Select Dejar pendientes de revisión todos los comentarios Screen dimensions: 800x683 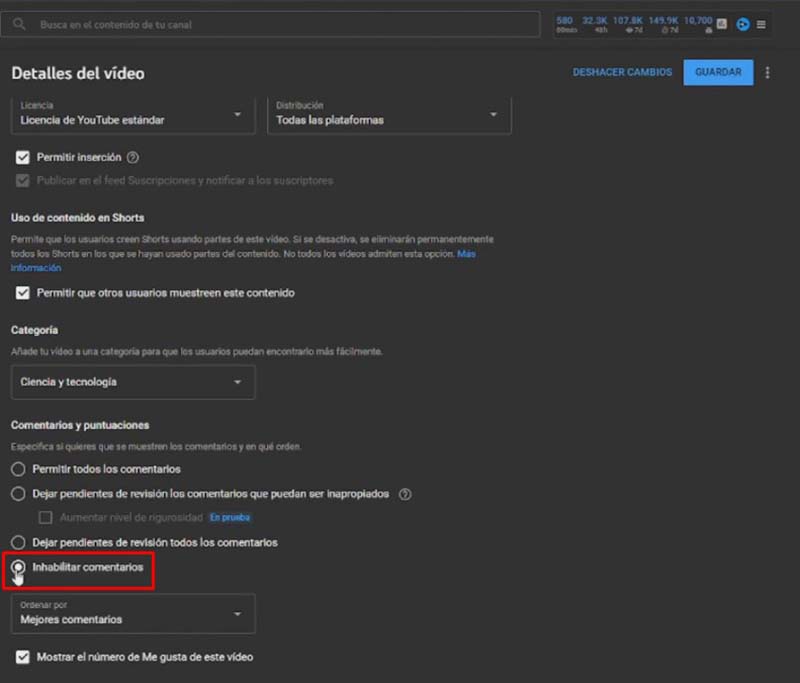click(x=18, y=542)
